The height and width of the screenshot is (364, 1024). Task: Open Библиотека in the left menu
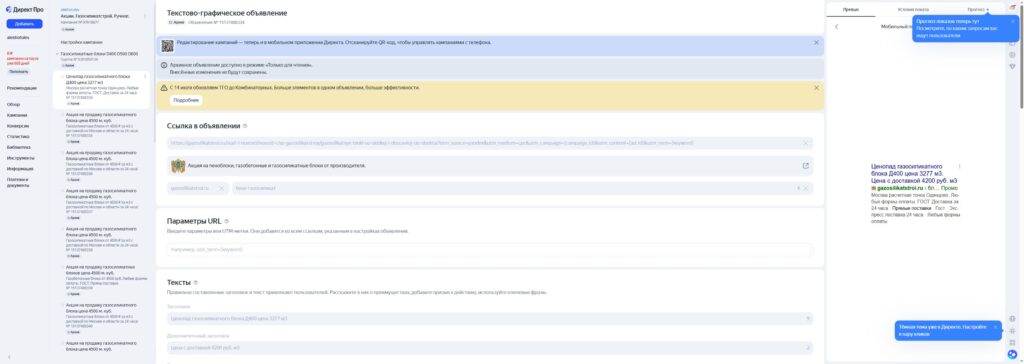point(18,148)
